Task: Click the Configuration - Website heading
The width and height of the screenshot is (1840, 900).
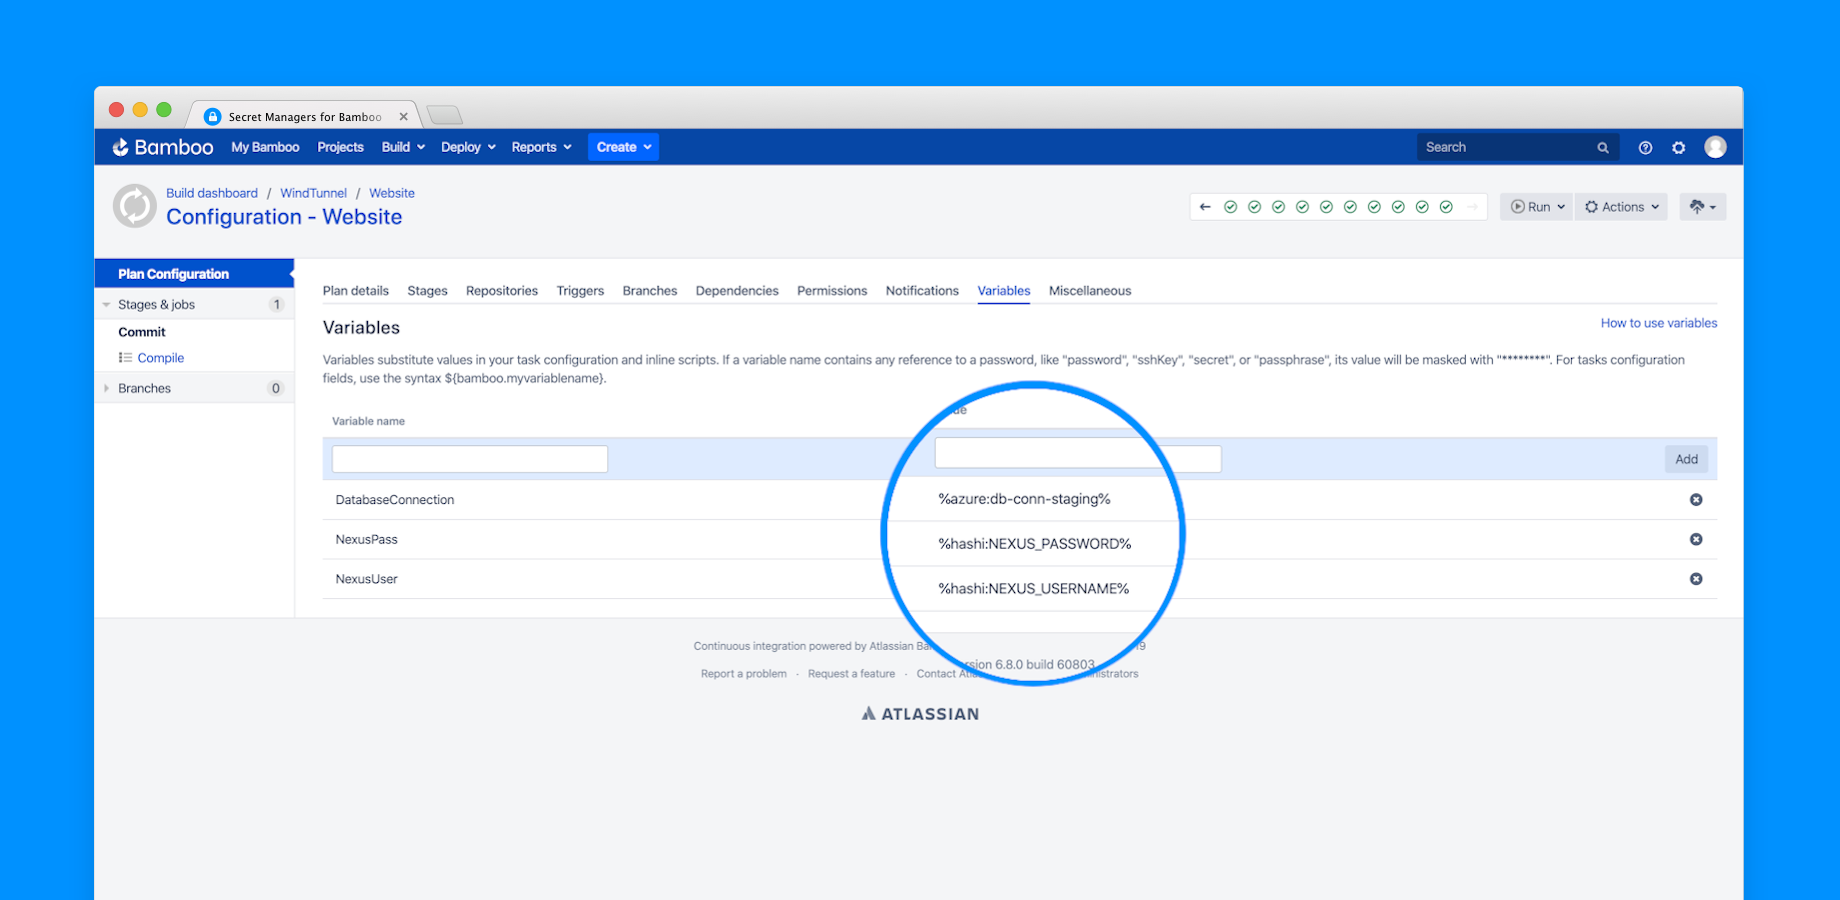Action: pyautogui.click(x=284, y=217)
